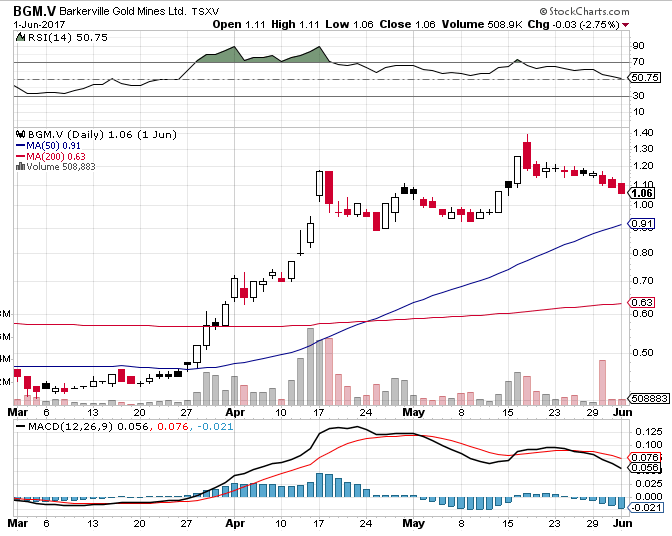This screenshot has width=672, height=536.
Task: Click the Mar label below the MACD panel
Action: click(18, 524)
